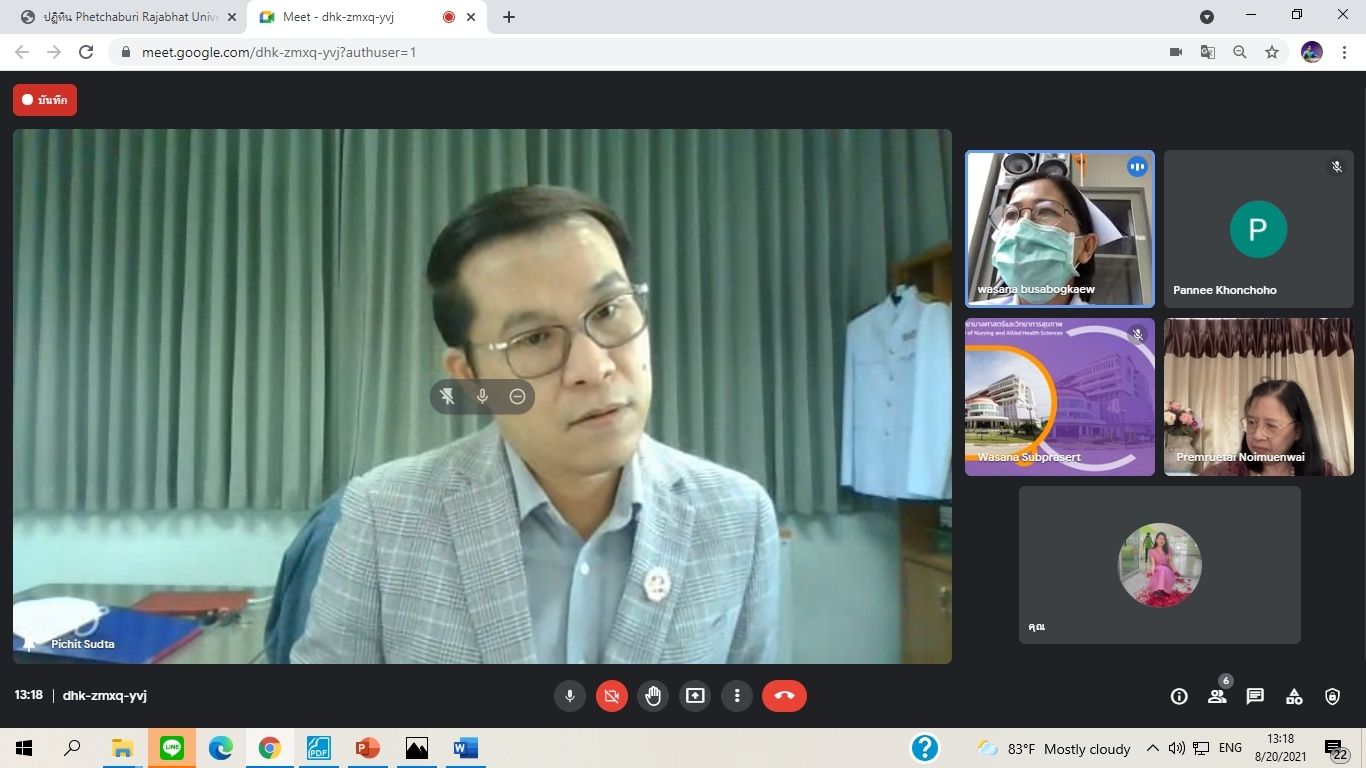Expand Chrome's tab search dropdown arrow
This screenshot has width=1366, height=768.
tap(1207, 17)
